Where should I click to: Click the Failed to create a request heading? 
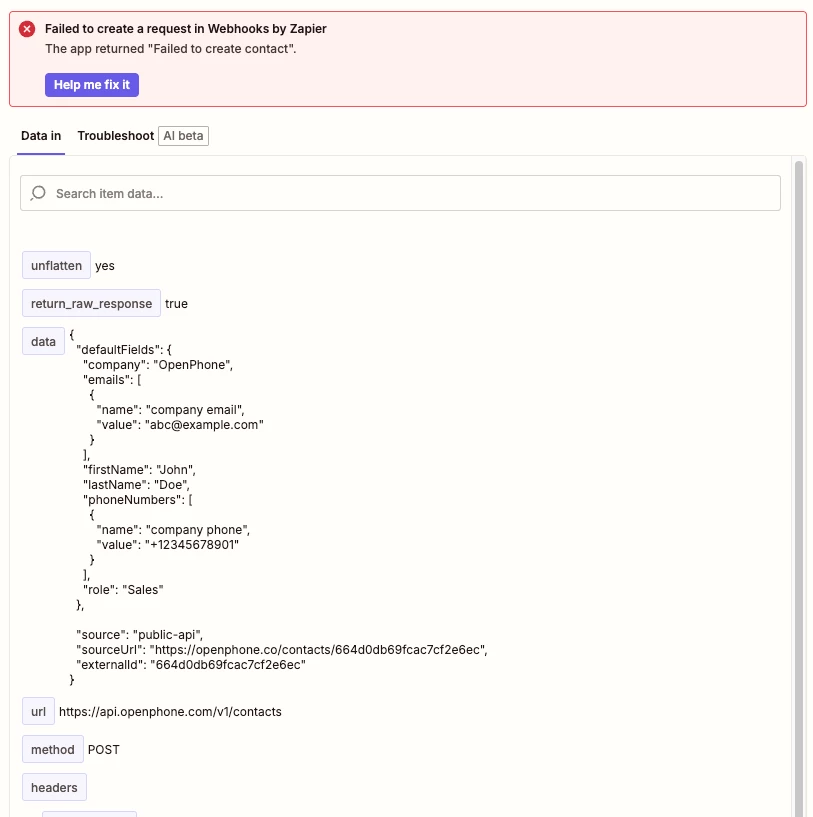(186, 29)
